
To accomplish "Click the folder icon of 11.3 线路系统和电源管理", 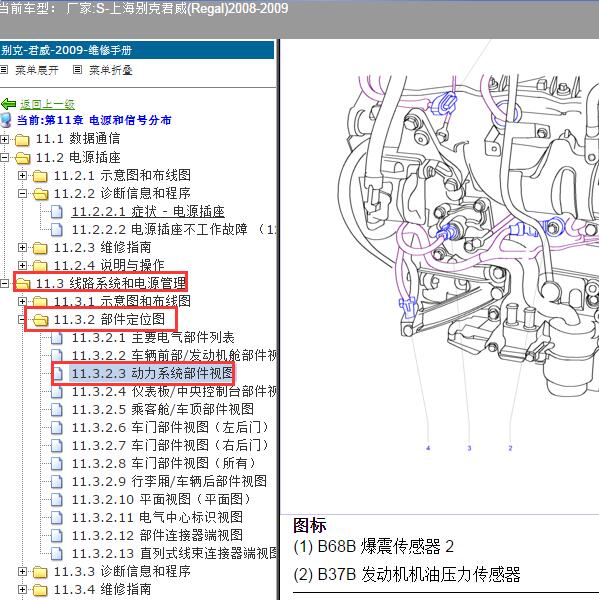I will pos(23,284).
